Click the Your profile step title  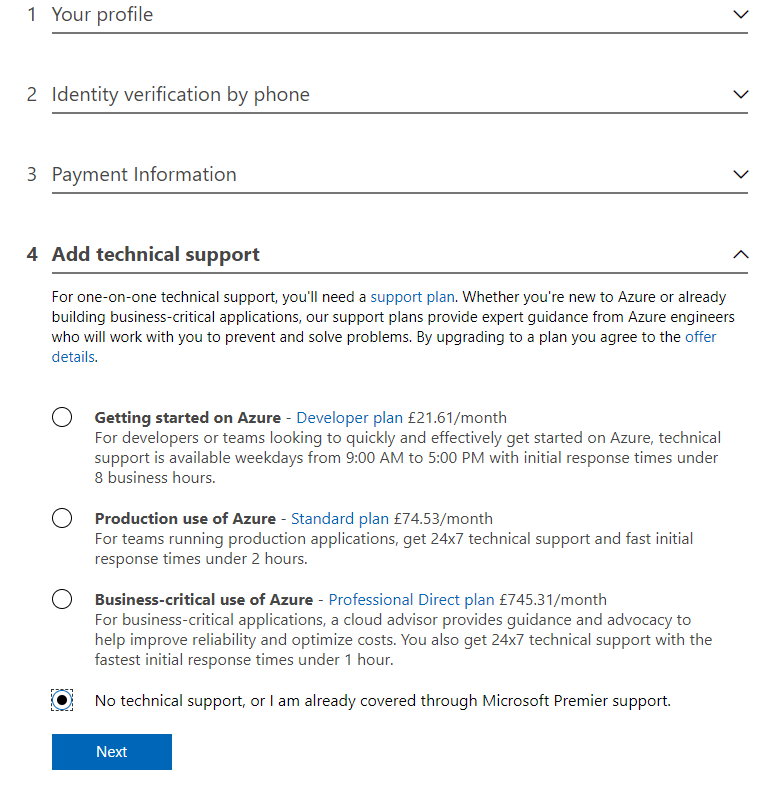click(102, 15)
